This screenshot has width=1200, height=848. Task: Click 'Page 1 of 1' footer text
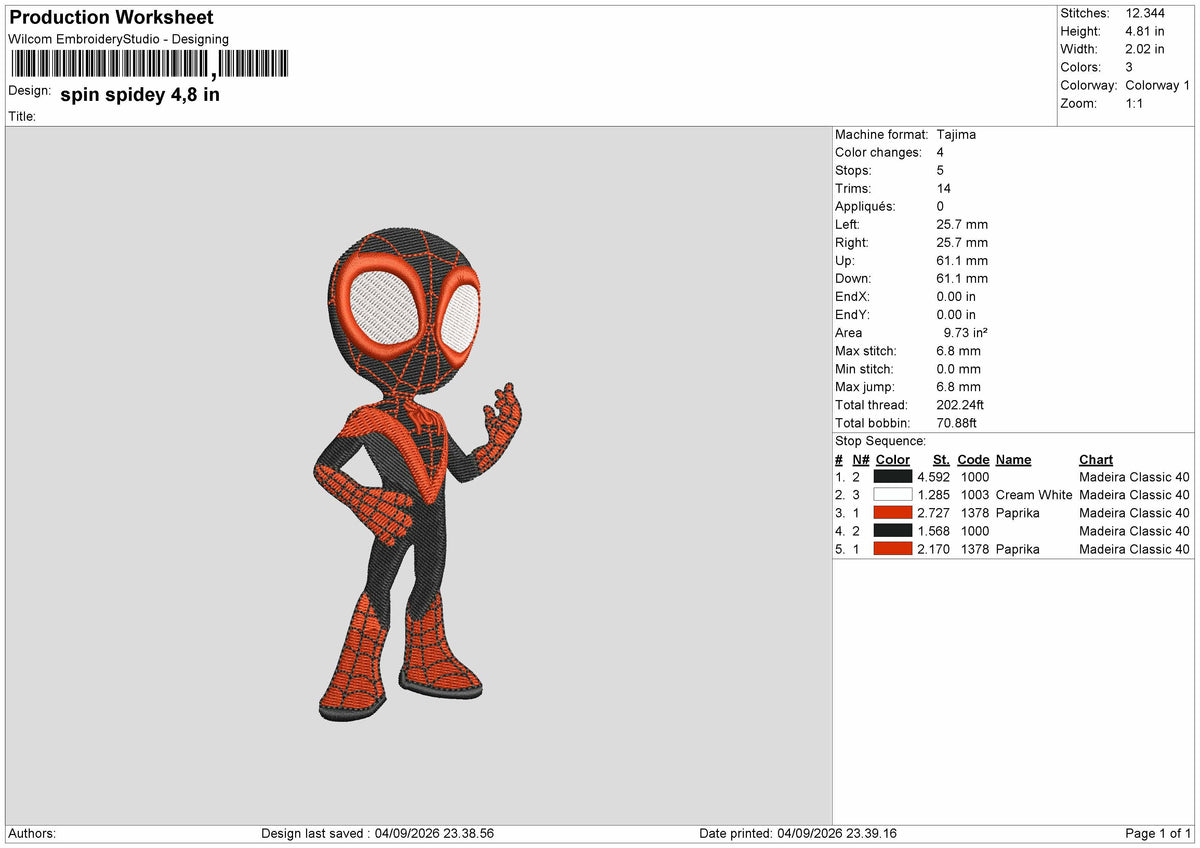click(1158, 834)
